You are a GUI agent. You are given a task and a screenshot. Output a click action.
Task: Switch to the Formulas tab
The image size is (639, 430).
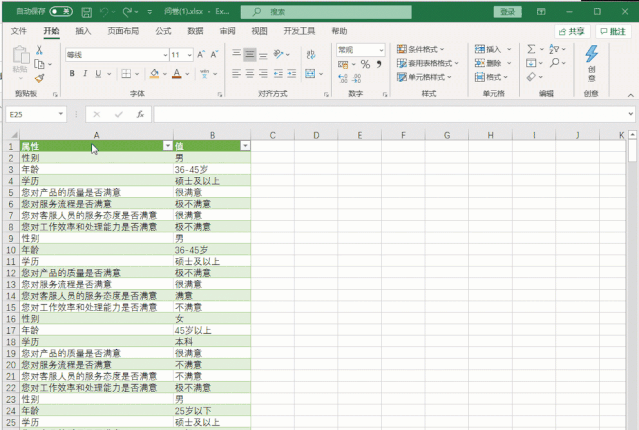coord(163,31)
